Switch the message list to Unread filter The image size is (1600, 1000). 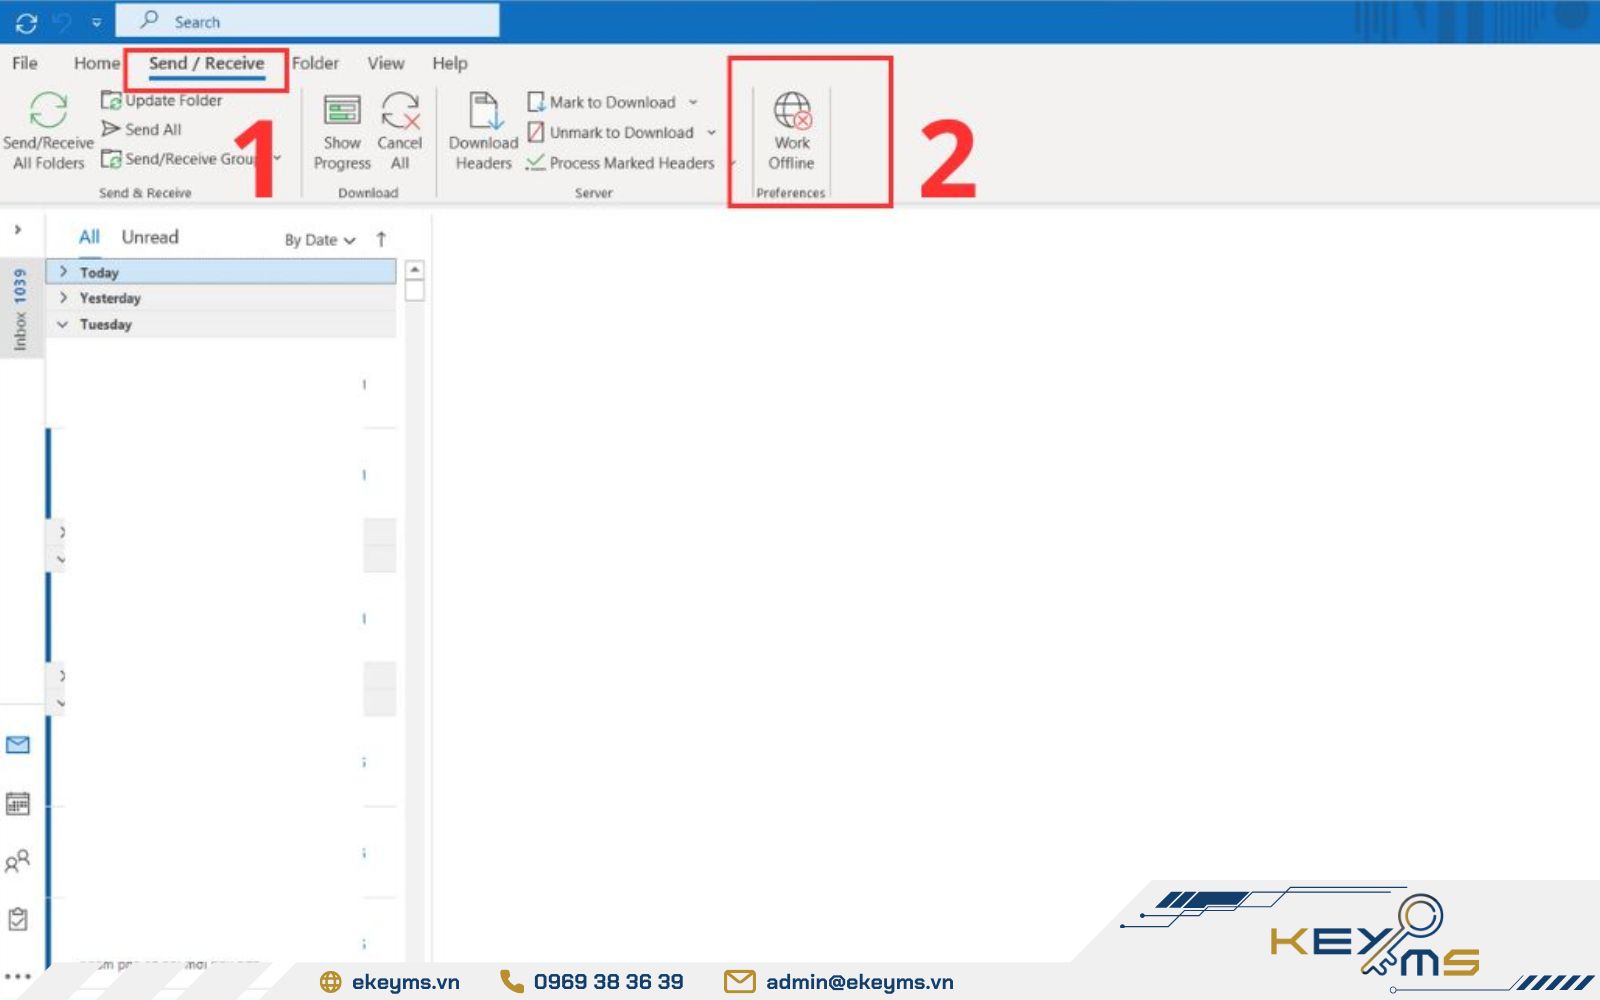pos(149,237)
